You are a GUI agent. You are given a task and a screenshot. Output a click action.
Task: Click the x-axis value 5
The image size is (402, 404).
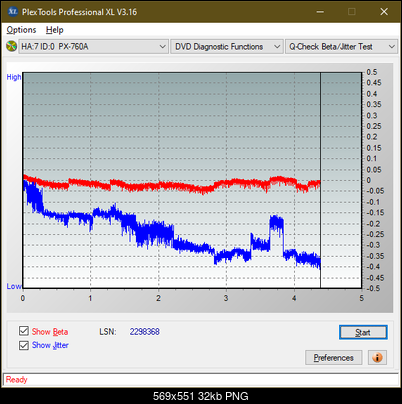coord(362,298)
